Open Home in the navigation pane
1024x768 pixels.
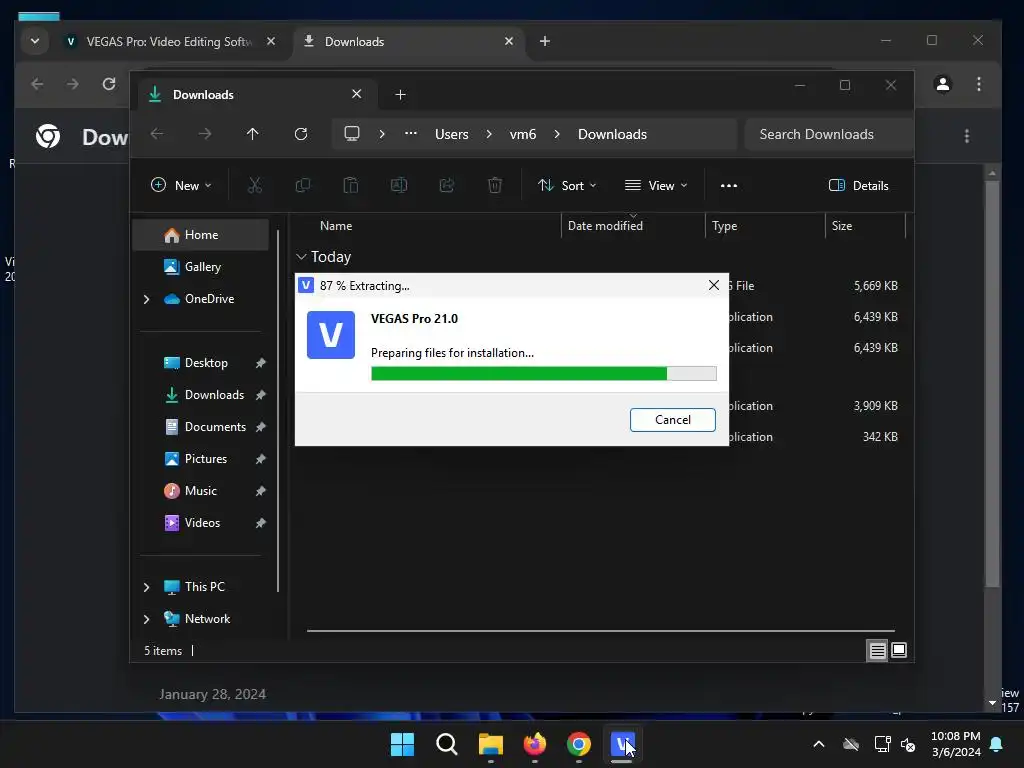click(x=200, y=235)
